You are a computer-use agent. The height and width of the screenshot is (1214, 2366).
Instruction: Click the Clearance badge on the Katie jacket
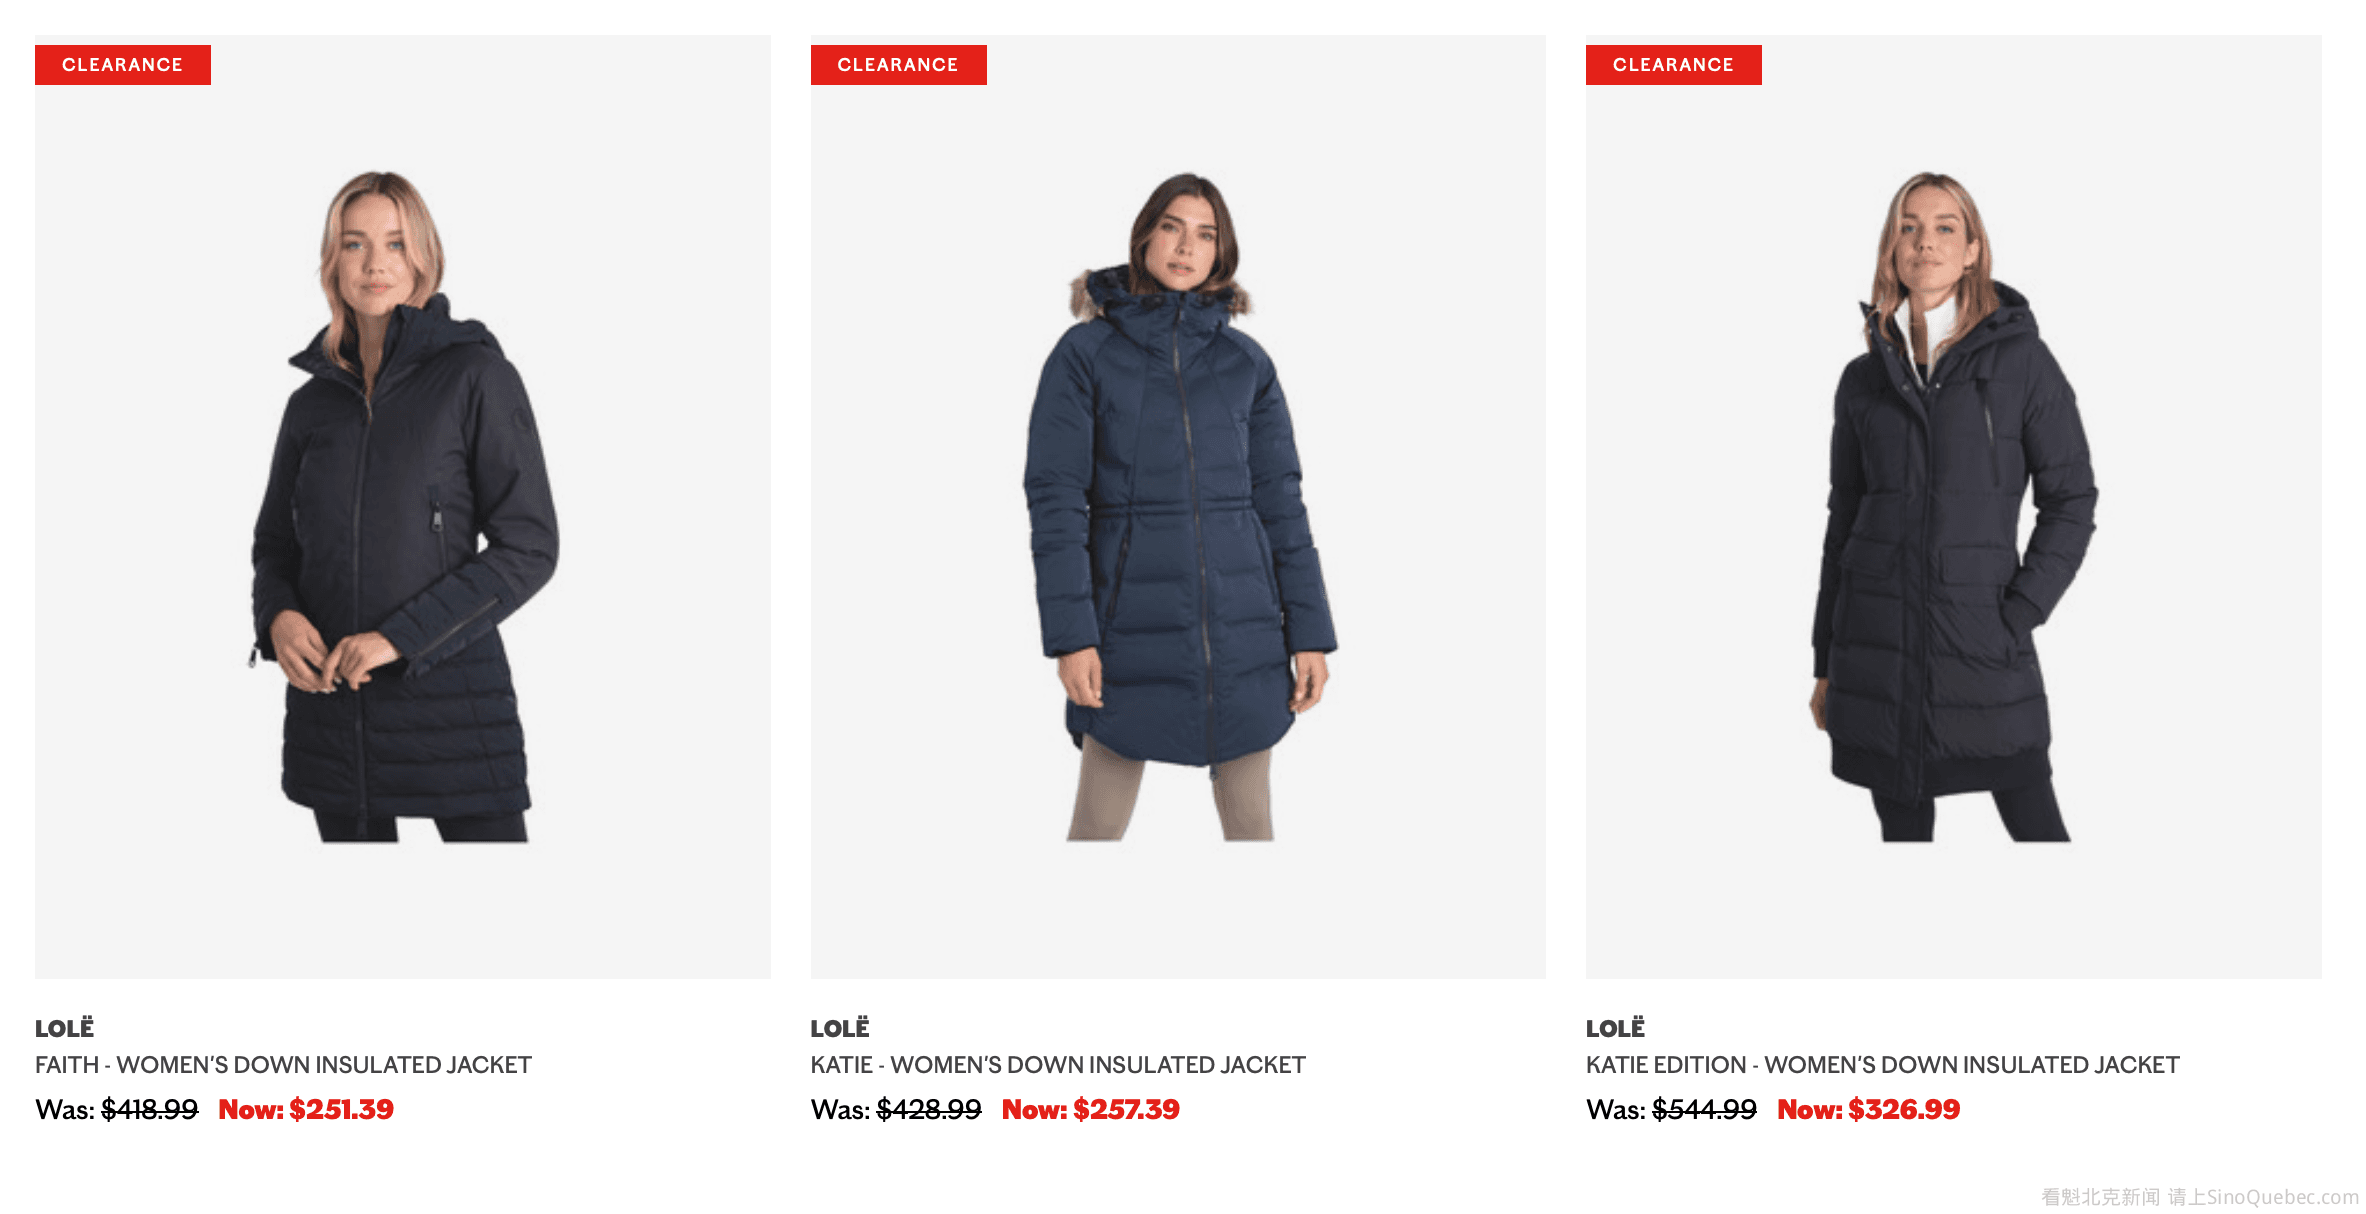click(x=898, y=65)
